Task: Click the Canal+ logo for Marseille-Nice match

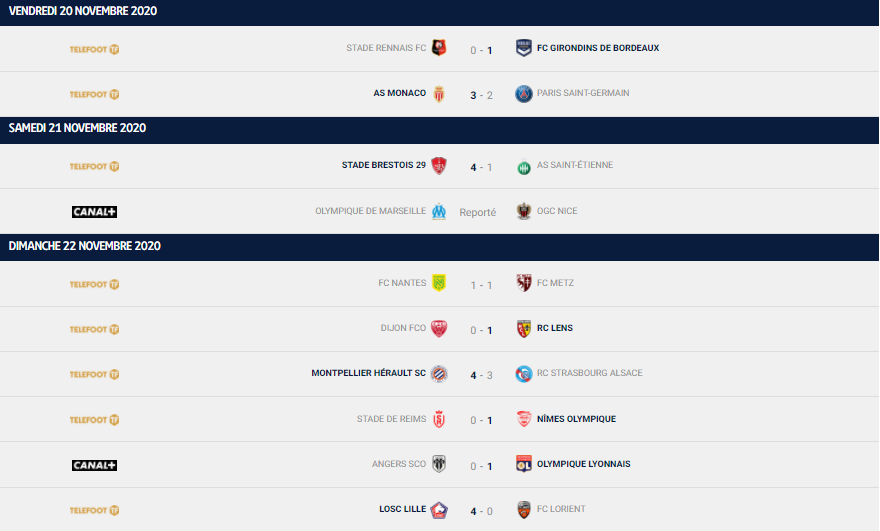Action: tap(94, 212)
